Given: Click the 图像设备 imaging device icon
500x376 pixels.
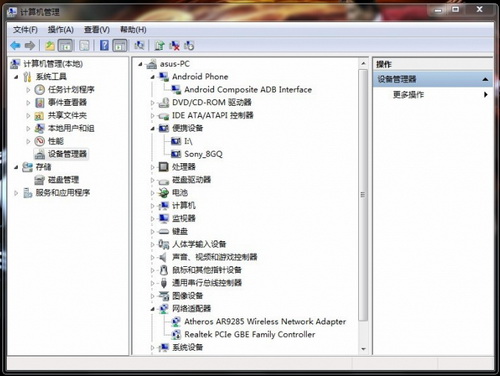Looking at the screenshot, I should point(164,296).
